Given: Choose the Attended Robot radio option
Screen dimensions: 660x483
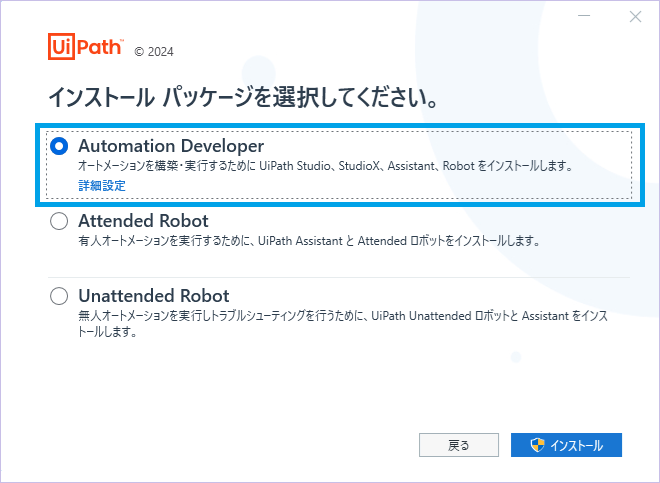Looking at the screenshot, I should pos(59,221).
